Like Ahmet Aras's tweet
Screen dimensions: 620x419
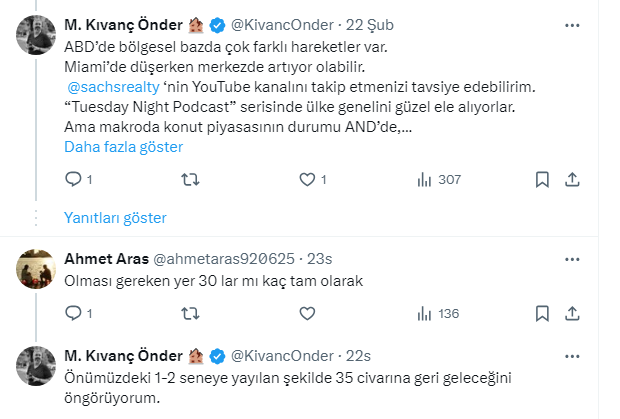[x=308, y=313]
